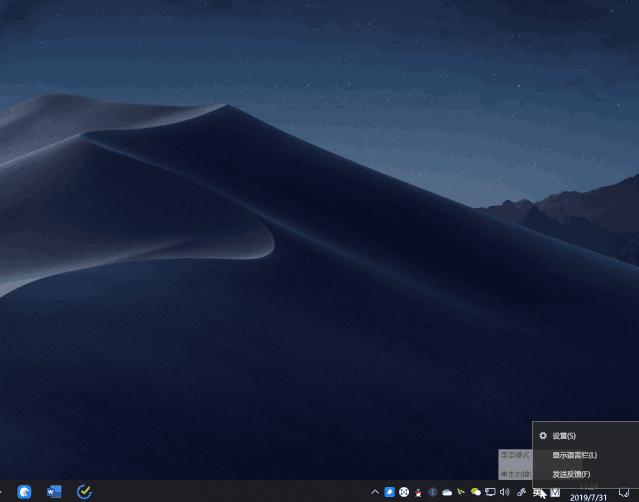
Task: Open the volume speaker tray icon
Action: point(505,492)
